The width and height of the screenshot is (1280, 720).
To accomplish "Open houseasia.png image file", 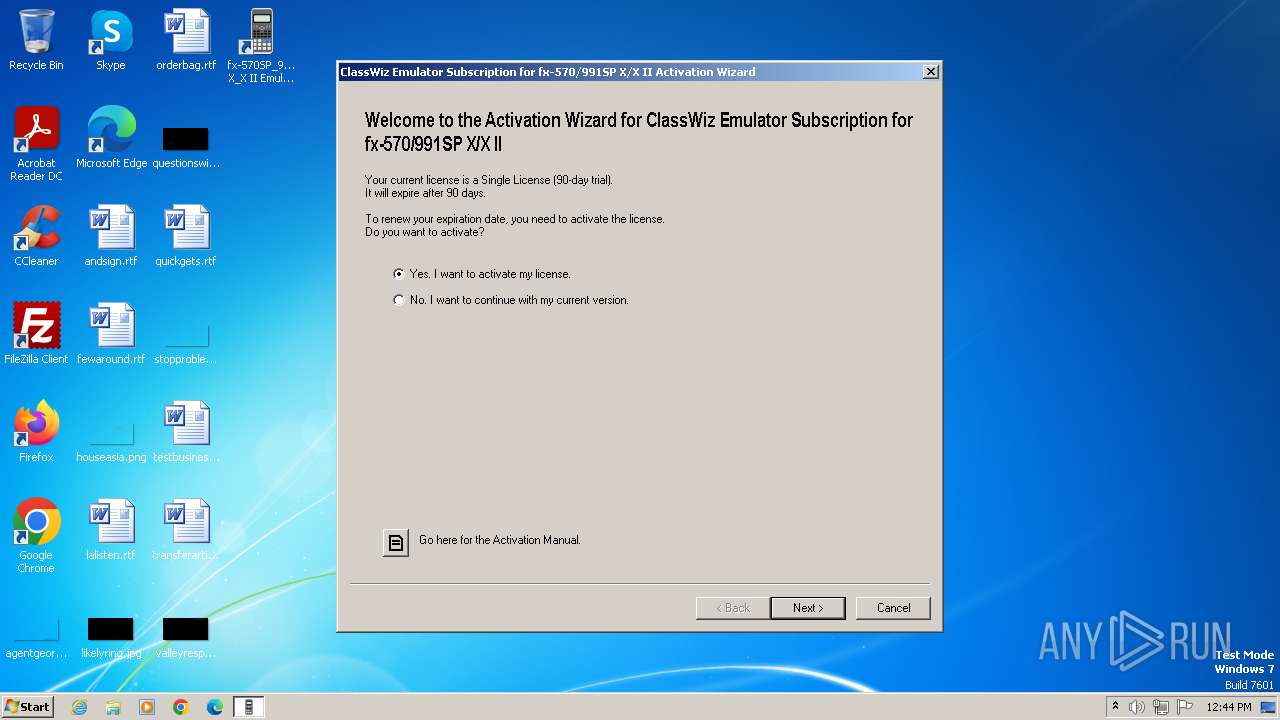I will 111,440.
